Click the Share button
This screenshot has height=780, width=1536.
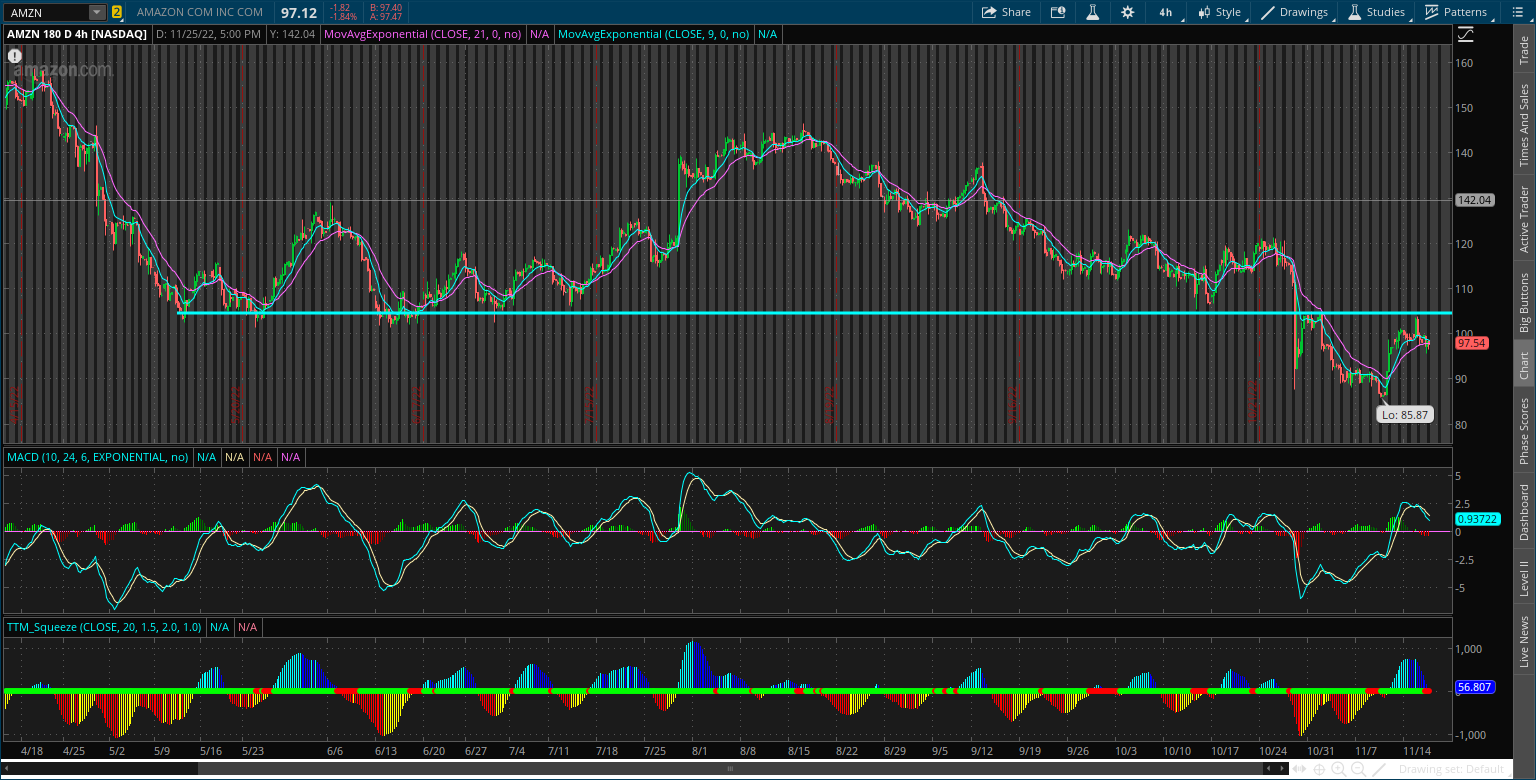1006,12
